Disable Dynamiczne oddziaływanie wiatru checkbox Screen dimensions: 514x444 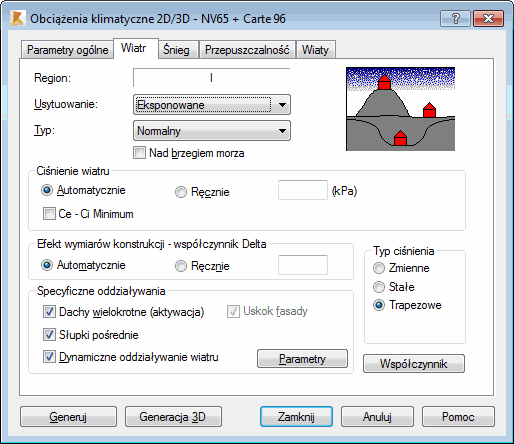pos(49,357)
